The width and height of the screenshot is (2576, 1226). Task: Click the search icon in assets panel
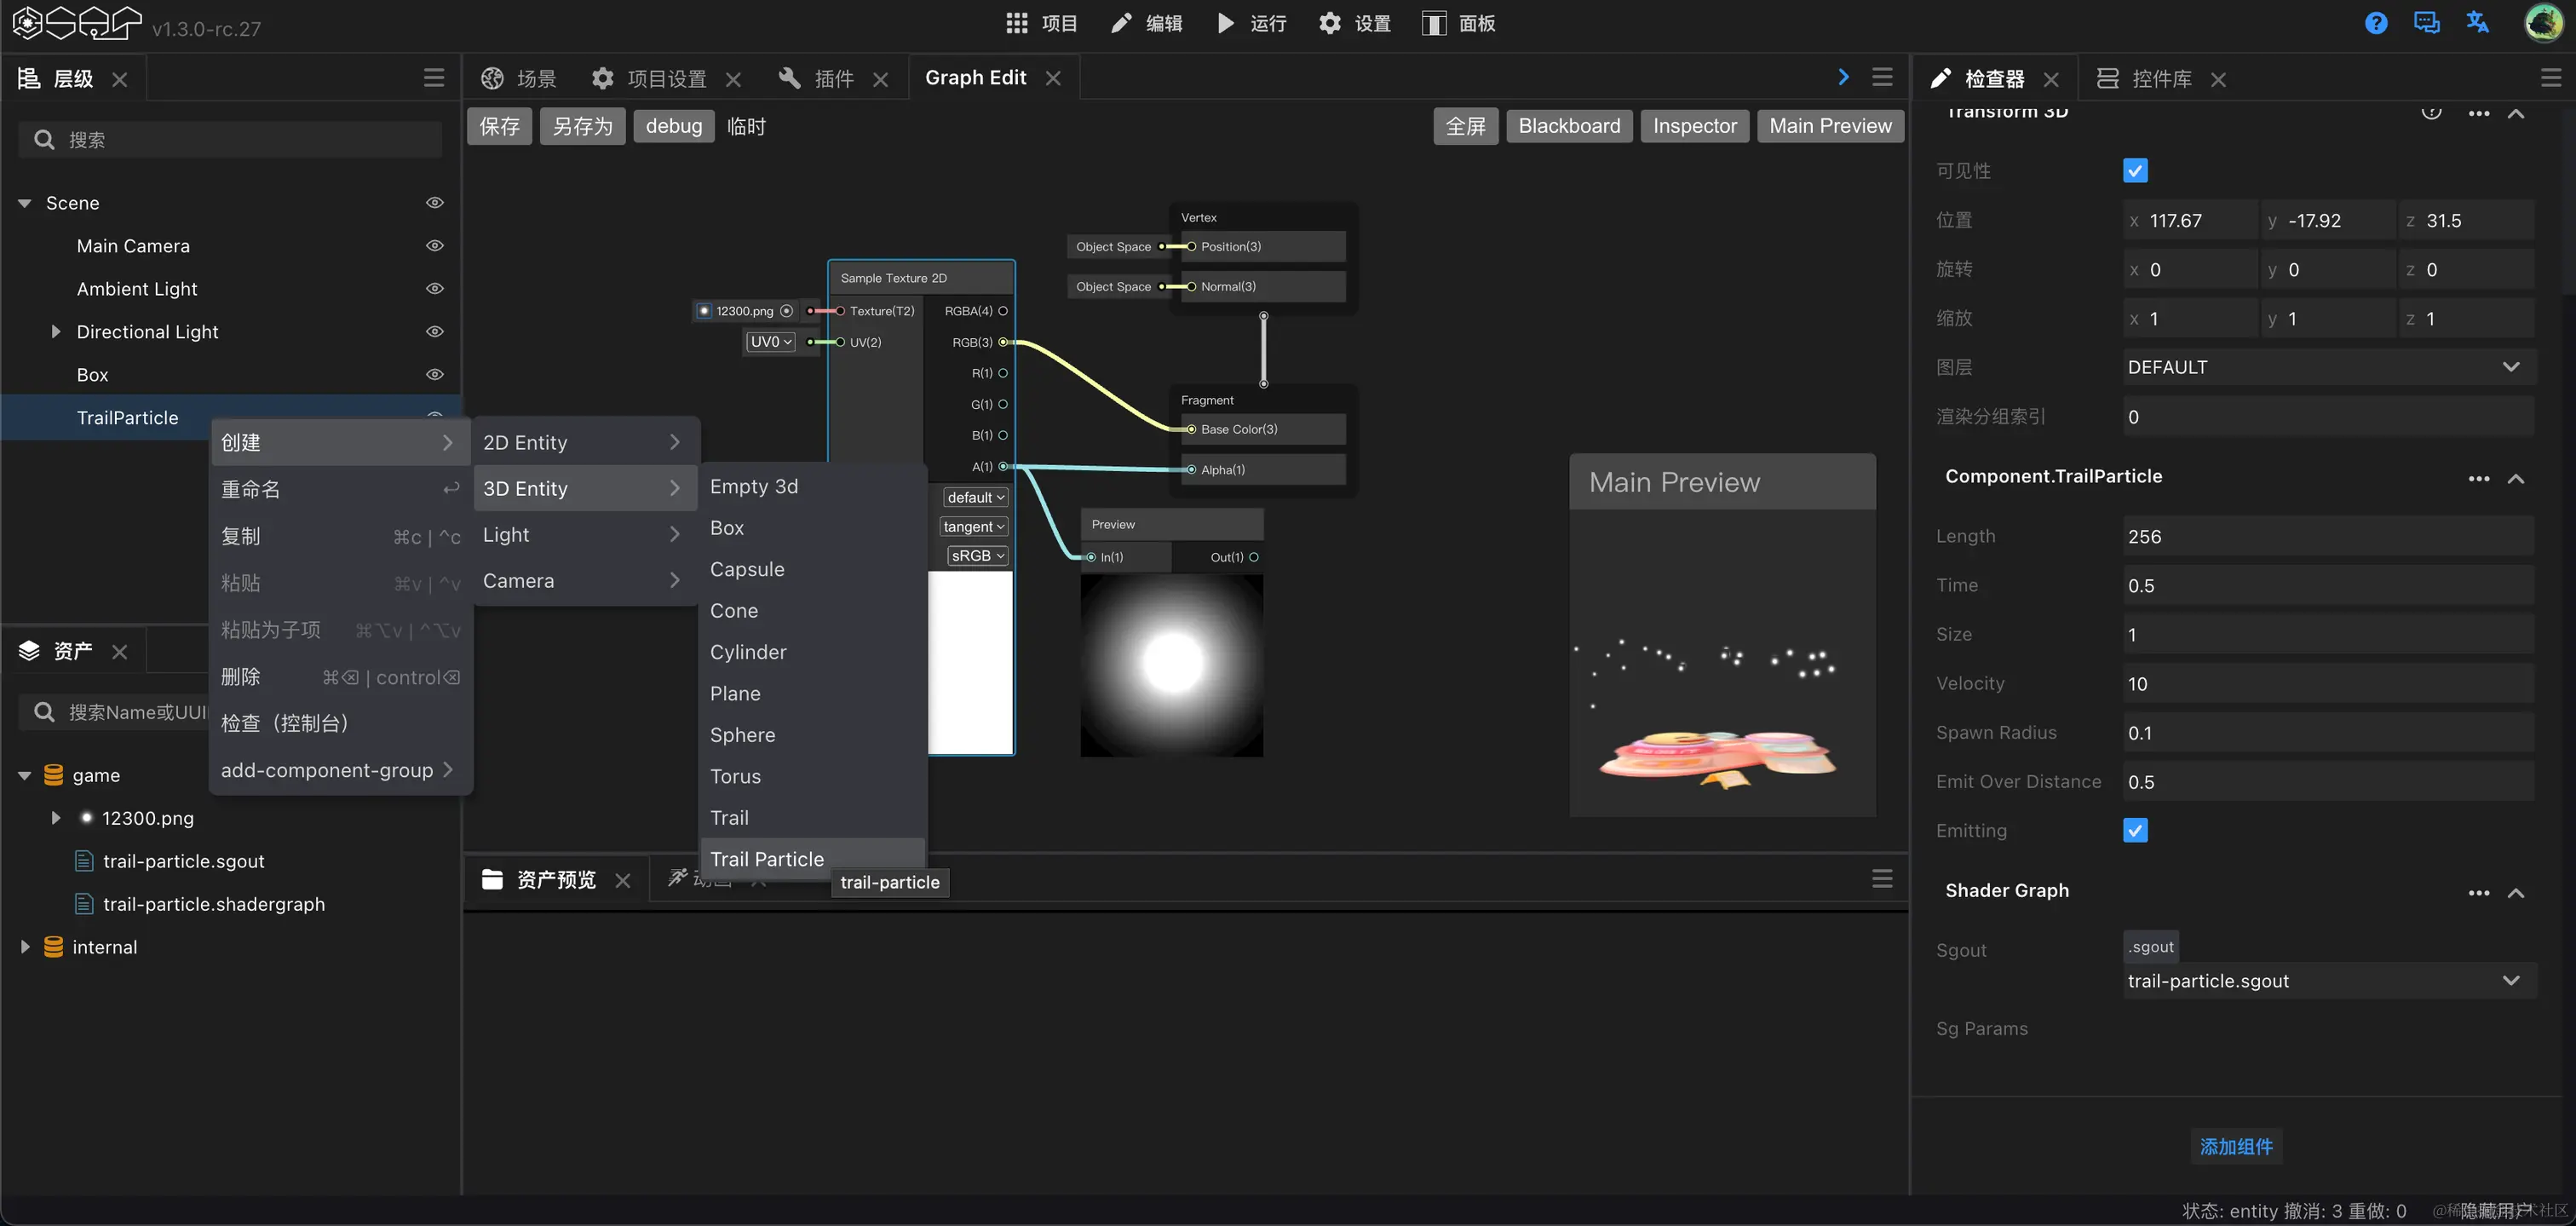44,712
